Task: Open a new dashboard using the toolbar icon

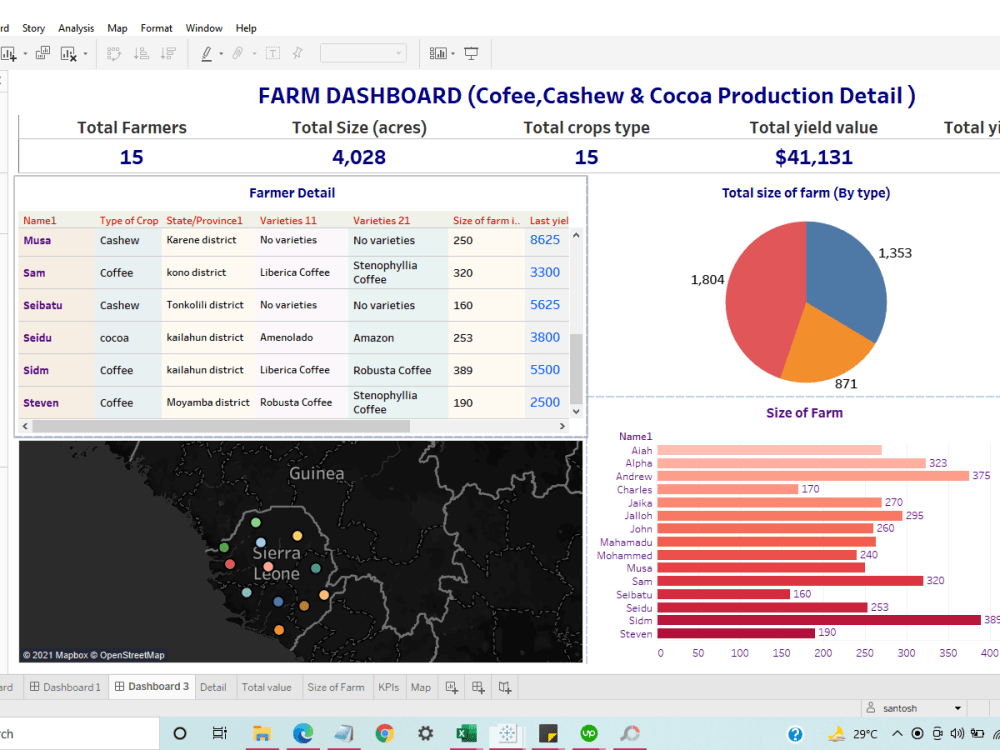Action: pyautogui.click(x=42, y=52)
